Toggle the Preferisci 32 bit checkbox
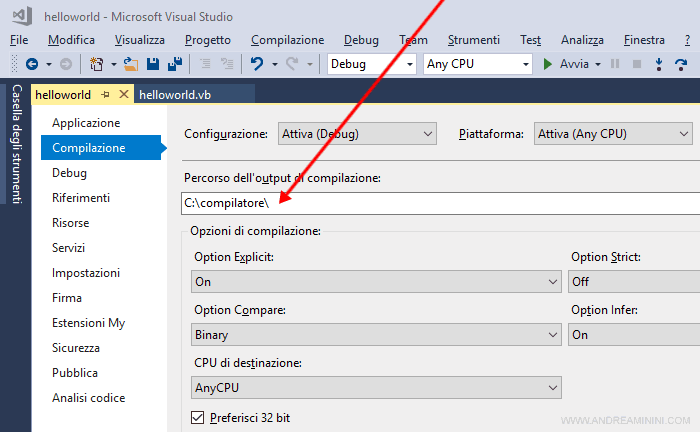The height and width of the screenshot is (433, 700). tap(197, 417)
